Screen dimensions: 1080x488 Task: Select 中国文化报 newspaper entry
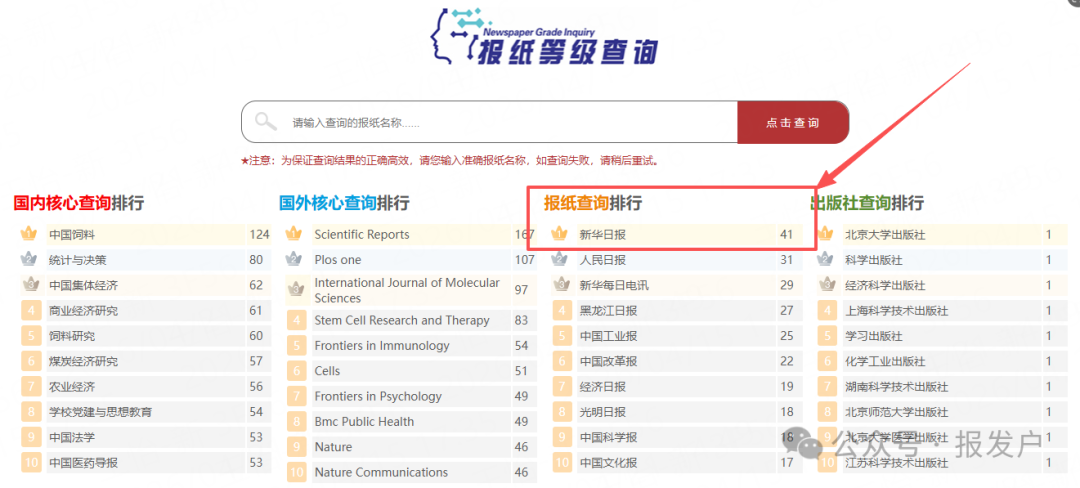coord(608,463)
